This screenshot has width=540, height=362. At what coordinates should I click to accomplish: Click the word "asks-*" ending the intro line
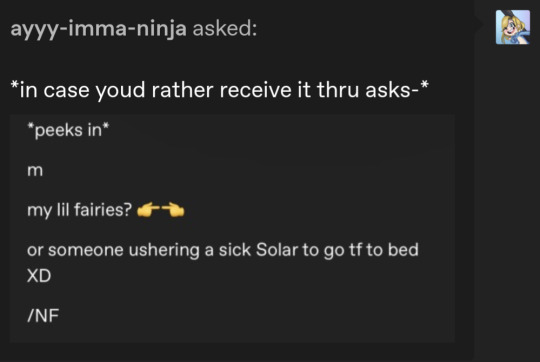(397, 90)
